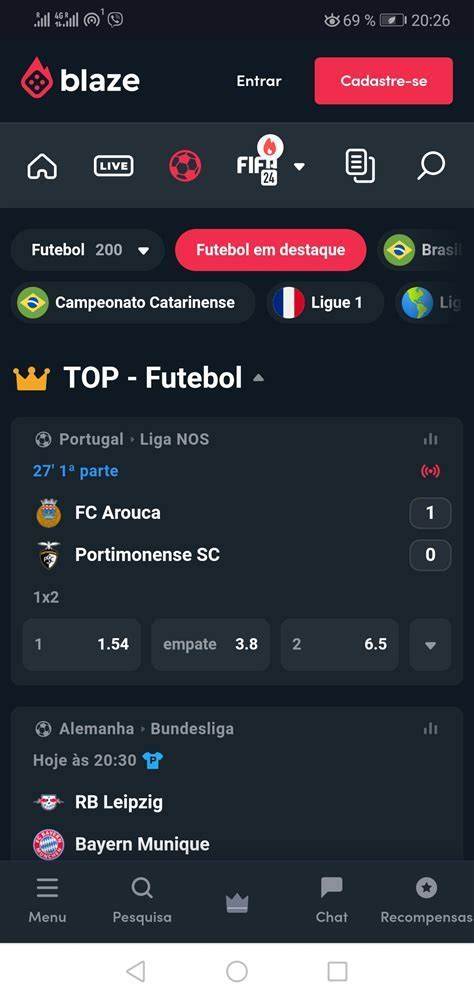This screenshot has height=1000, width=474.
Task: Select odds 1 at 1.54 for FC Arouca
Action: [x=82, y=644]
